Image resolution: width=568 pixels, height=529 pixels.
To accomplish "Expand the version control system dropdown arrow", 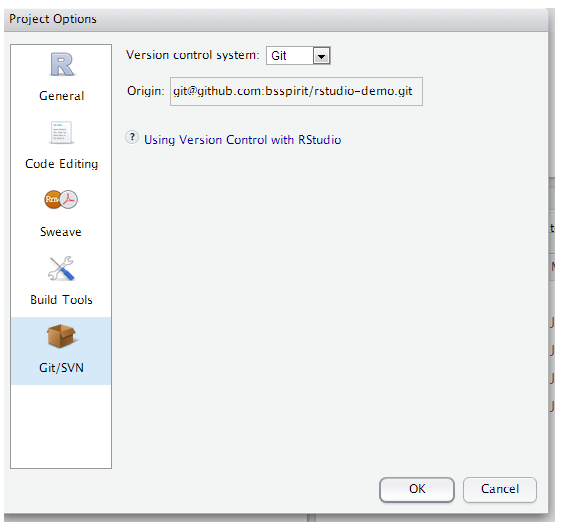I will 321,56.
